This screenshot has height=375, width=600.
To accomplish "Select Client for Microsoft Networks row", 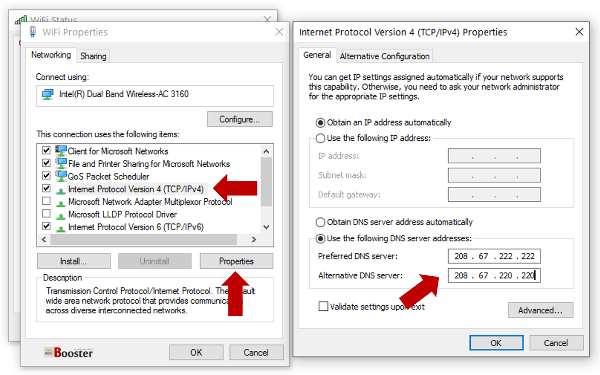I will pyautogui.click(x=118, y=151).
